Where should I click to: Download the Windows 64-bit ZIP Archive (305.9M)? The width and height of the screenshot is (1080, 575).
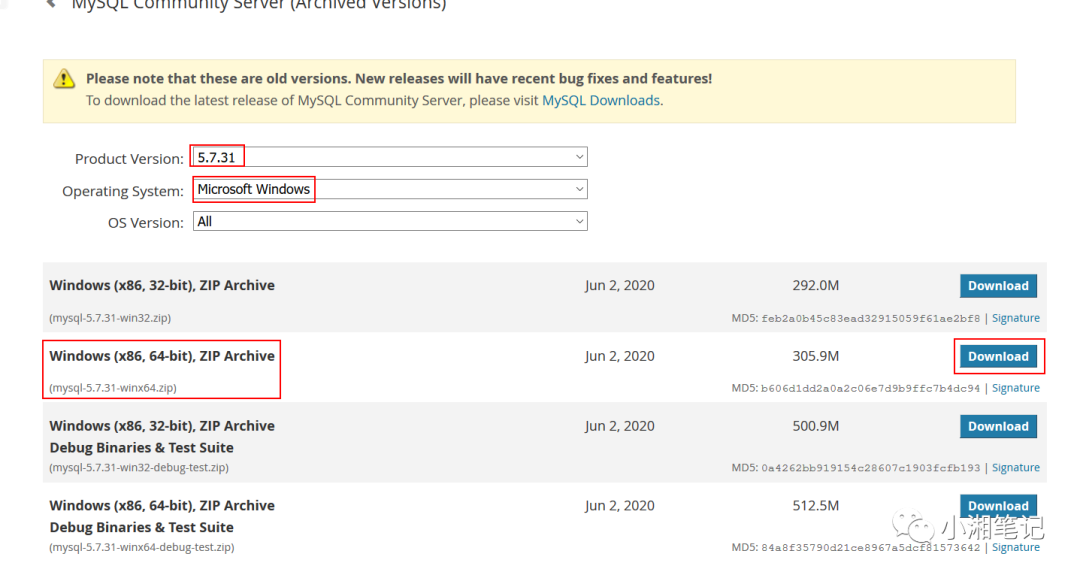pyautogui.click(x=998, y=357)
